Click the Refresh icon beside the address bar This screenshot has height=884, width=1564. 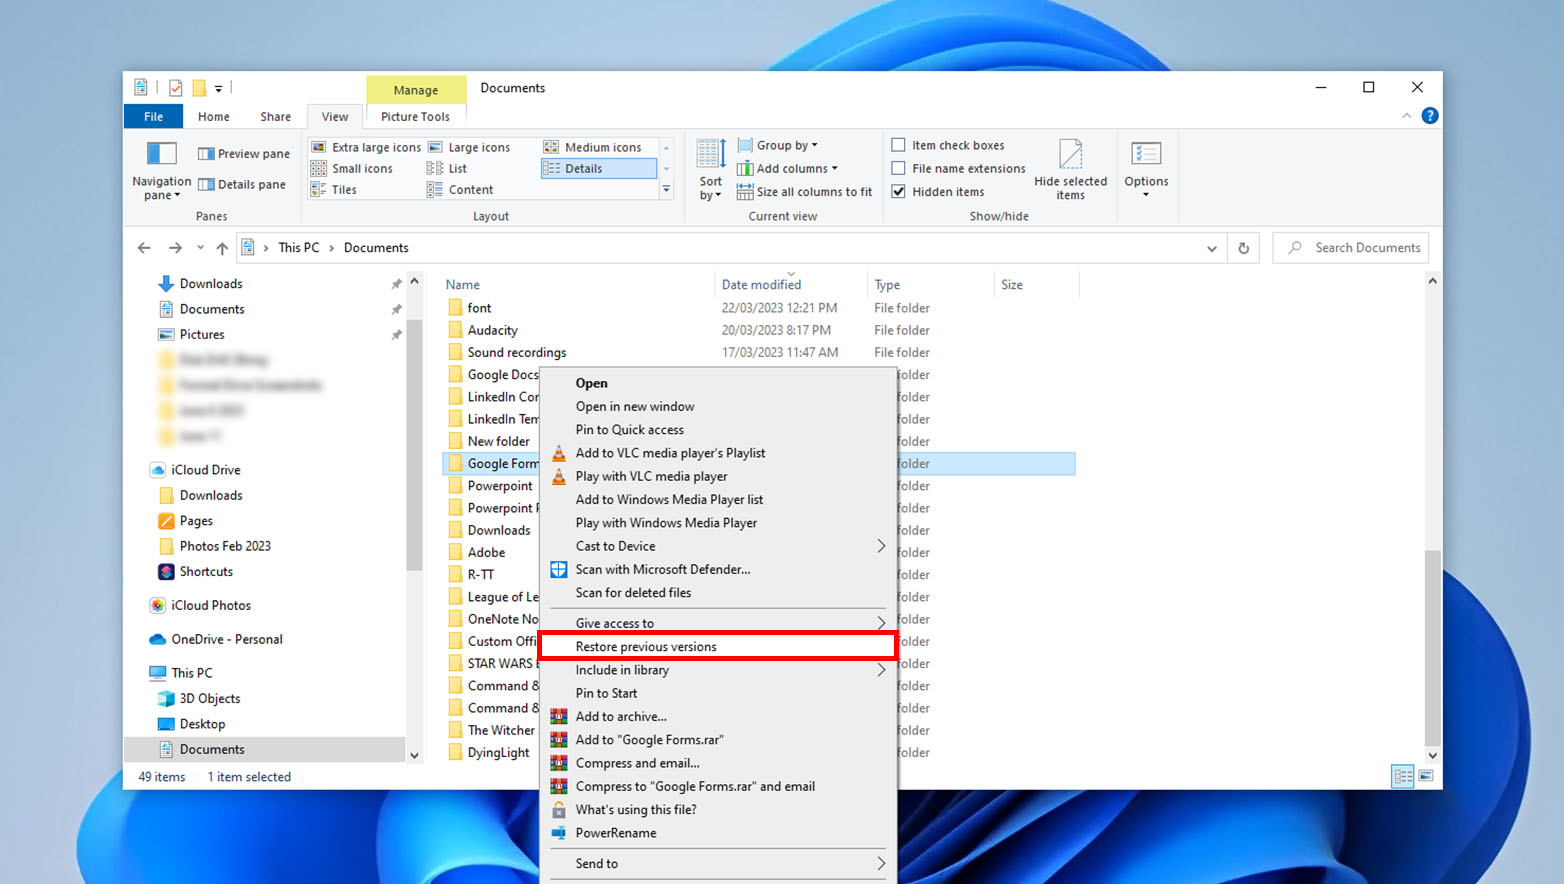(1243, 247)
